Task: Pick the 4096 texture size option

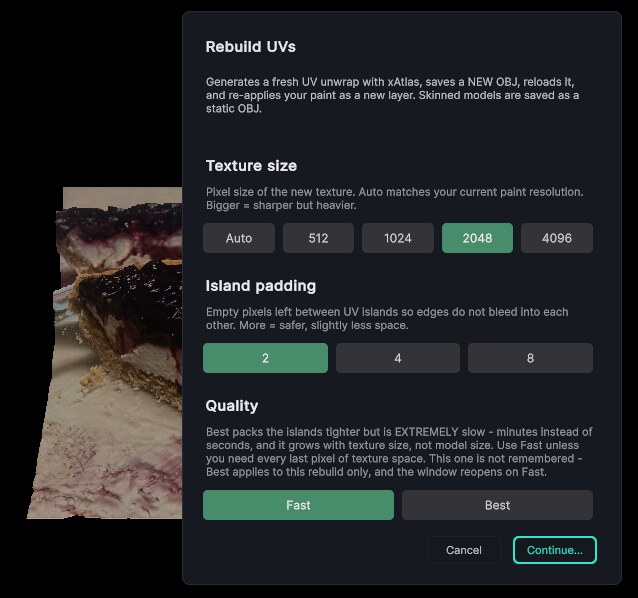Action: [557, 238]
